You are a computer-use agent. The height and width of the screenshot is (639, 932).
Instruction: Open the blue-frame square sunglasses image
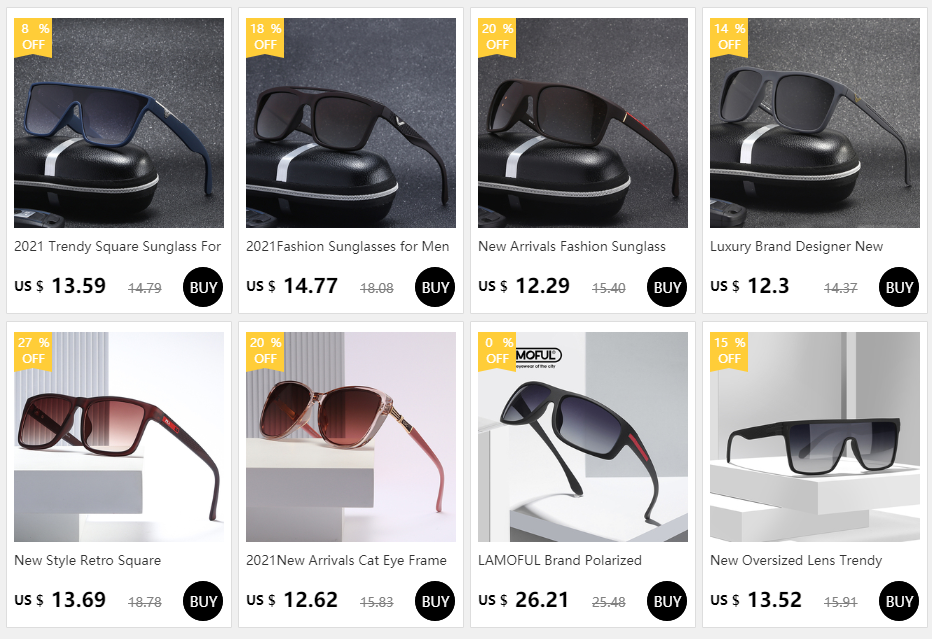119,122
